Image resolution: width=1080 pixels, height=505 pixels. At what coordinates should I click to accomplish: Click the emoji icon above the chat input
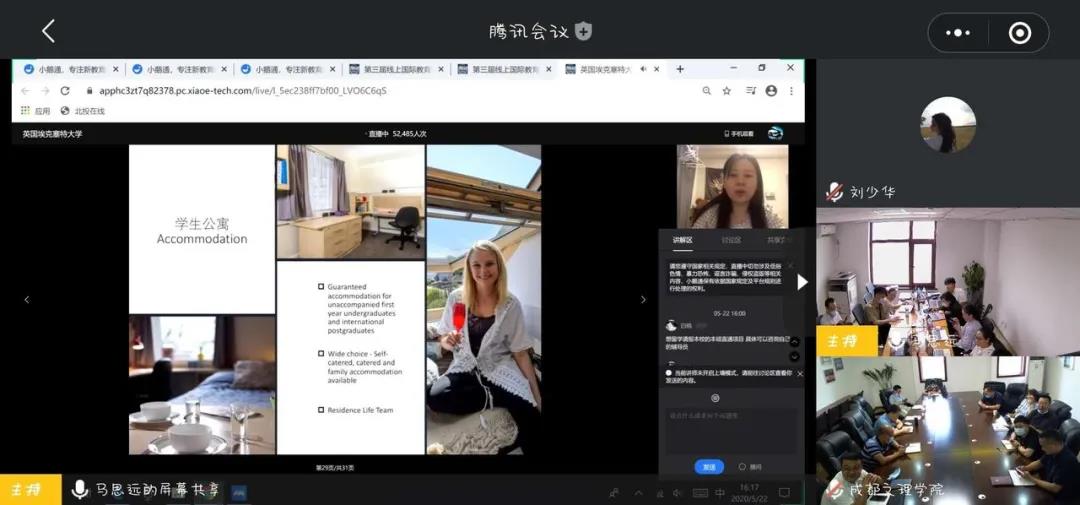pos(714,398)
